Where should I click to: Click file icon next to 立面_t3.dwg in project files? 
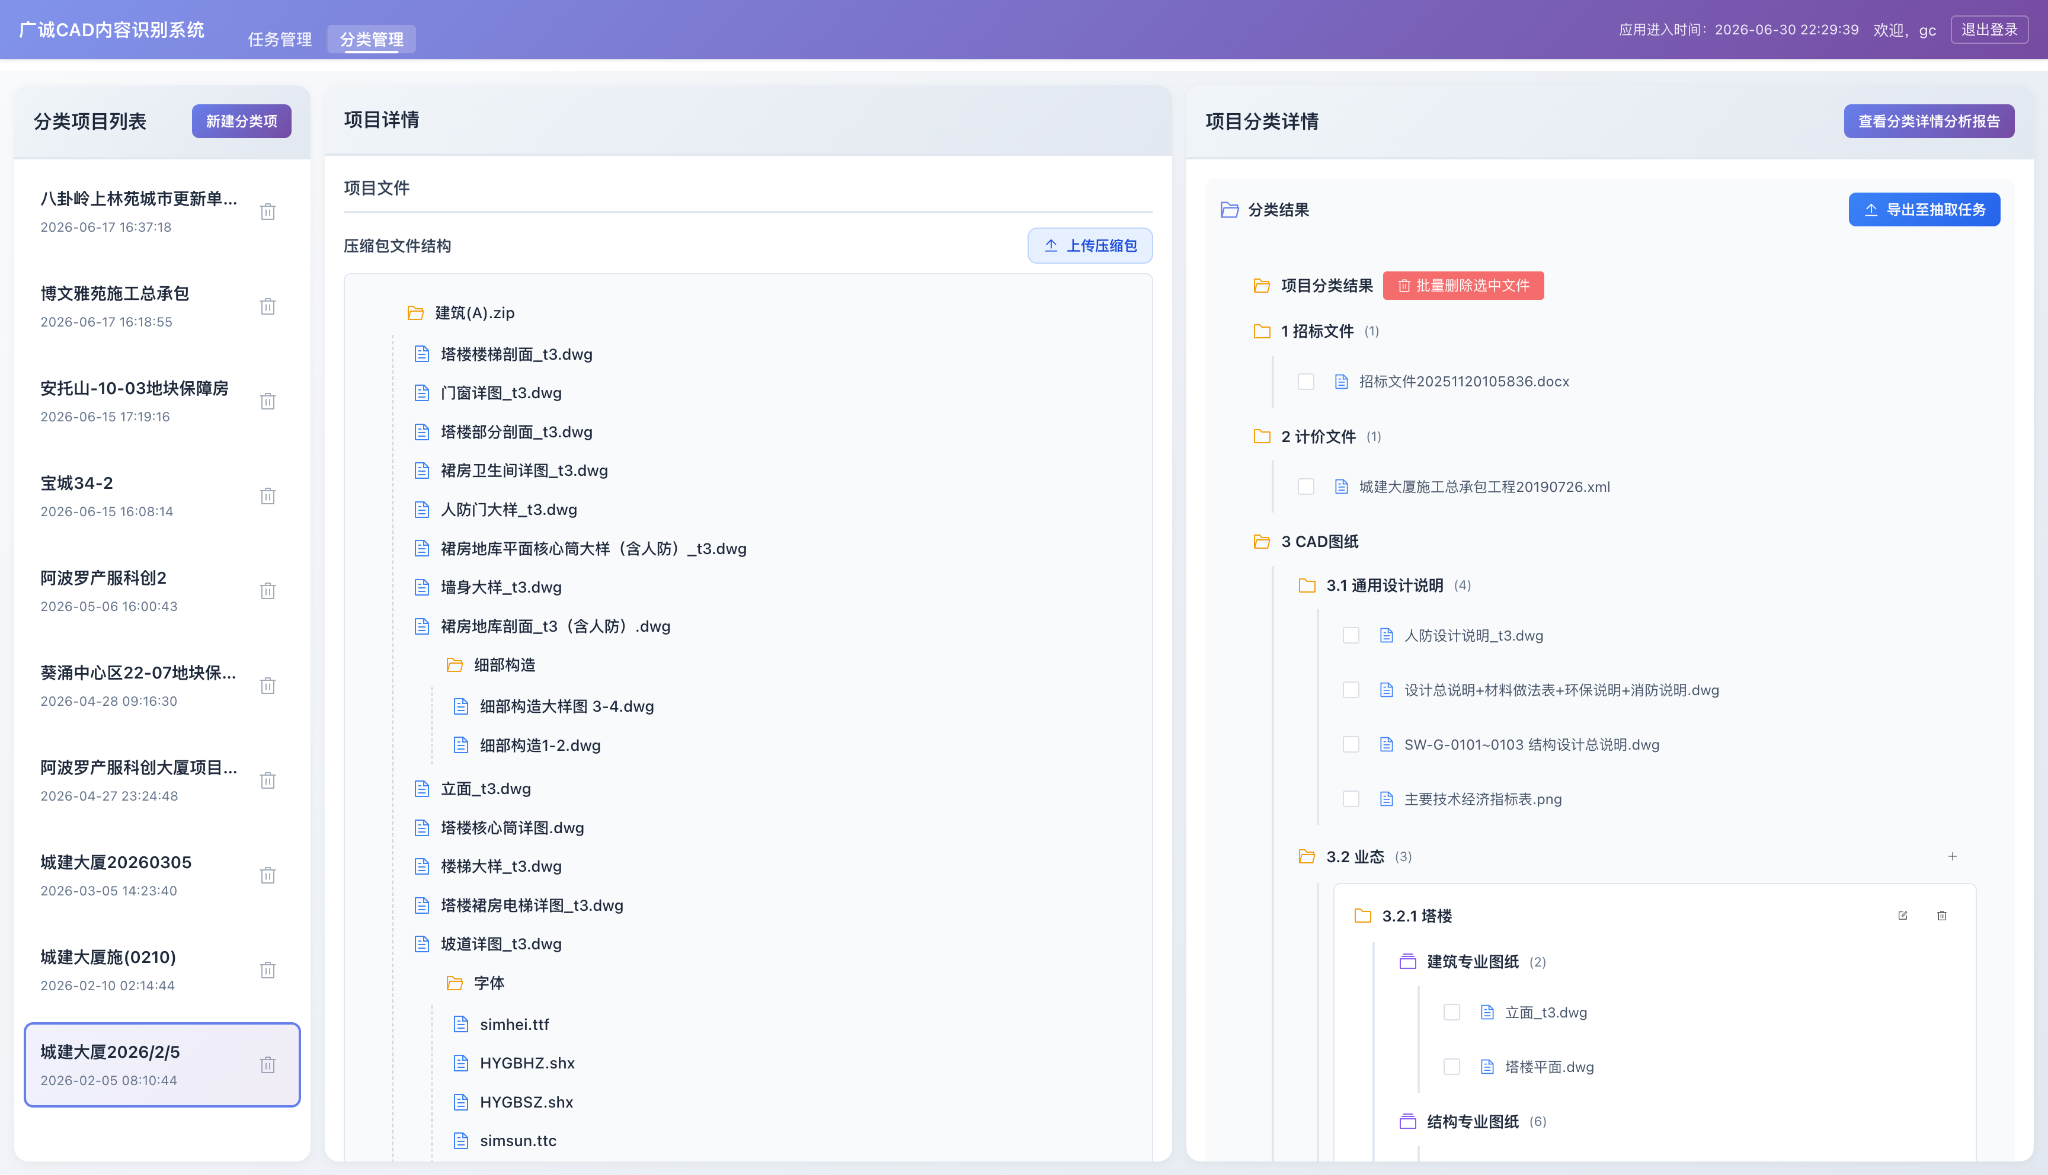point(422,789)
